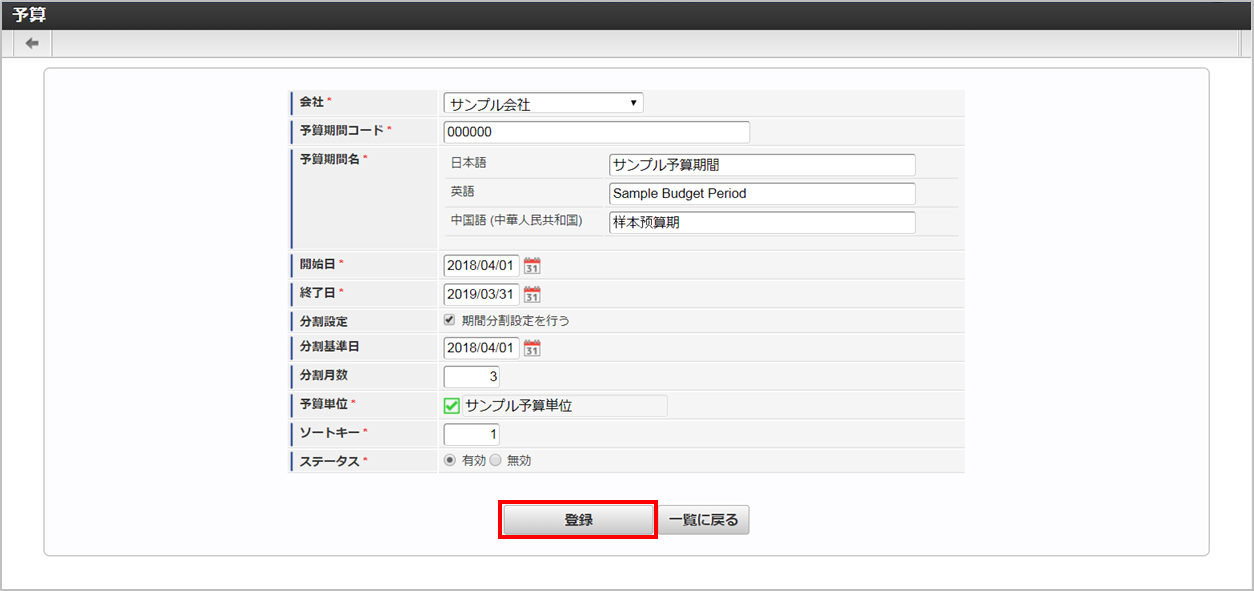This screenshot has height=591, width=1254.
Task: Edit the 日本語 budget period name field
Action: pyautogui.click(x=762, y=165)
